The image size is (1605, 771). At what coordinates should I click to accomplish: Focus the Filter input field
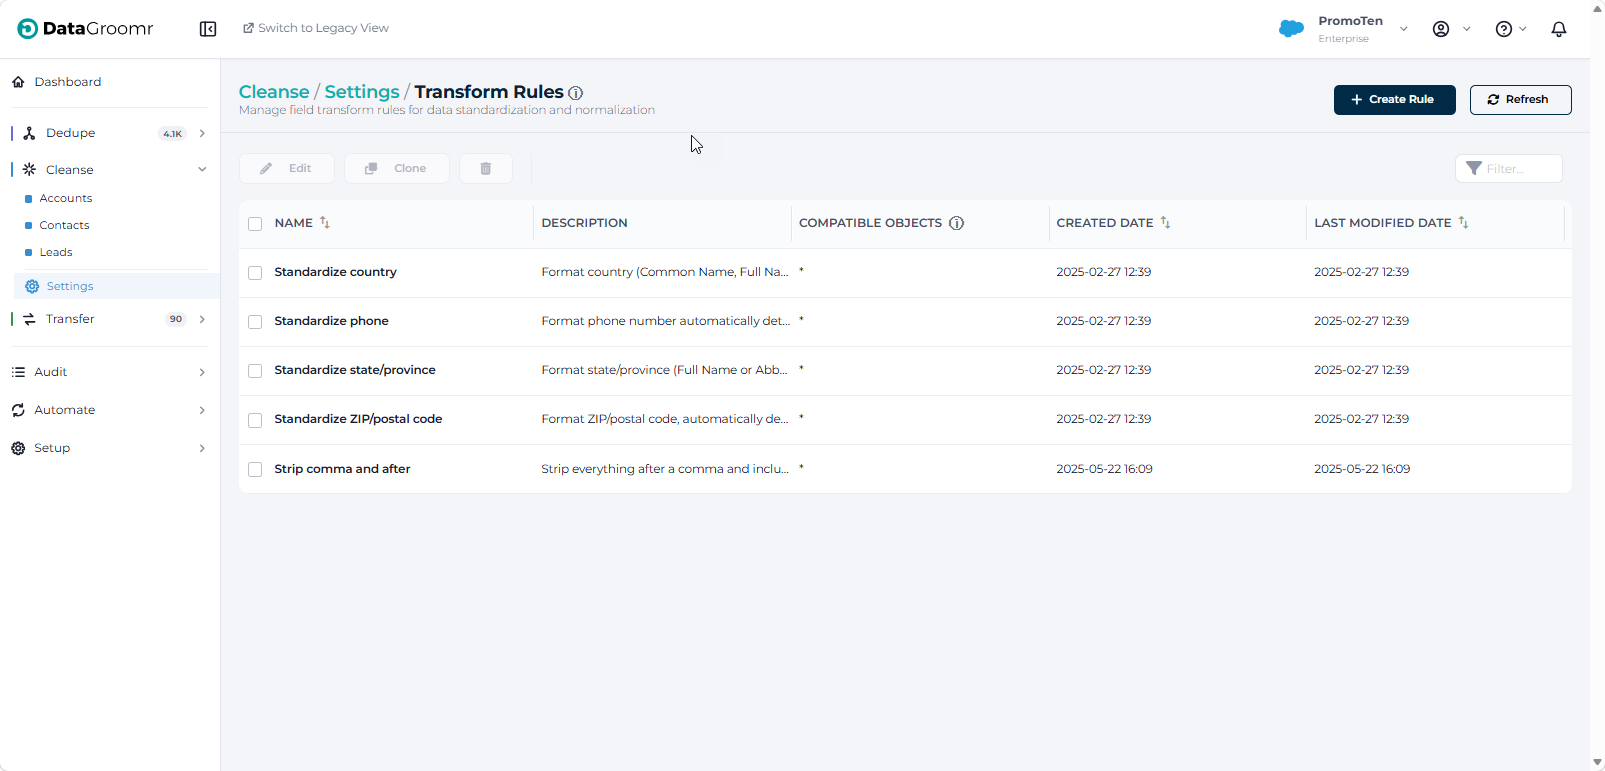point(1509,168)
